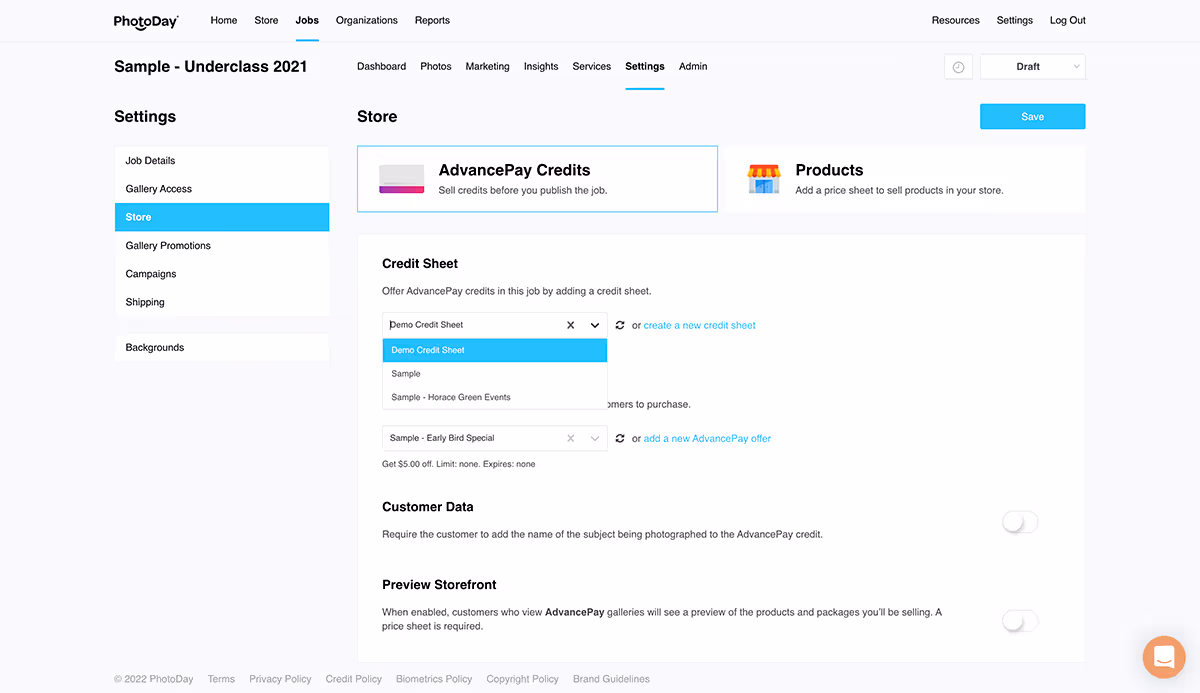Click the Credit Sheet heading

point(420,264)
